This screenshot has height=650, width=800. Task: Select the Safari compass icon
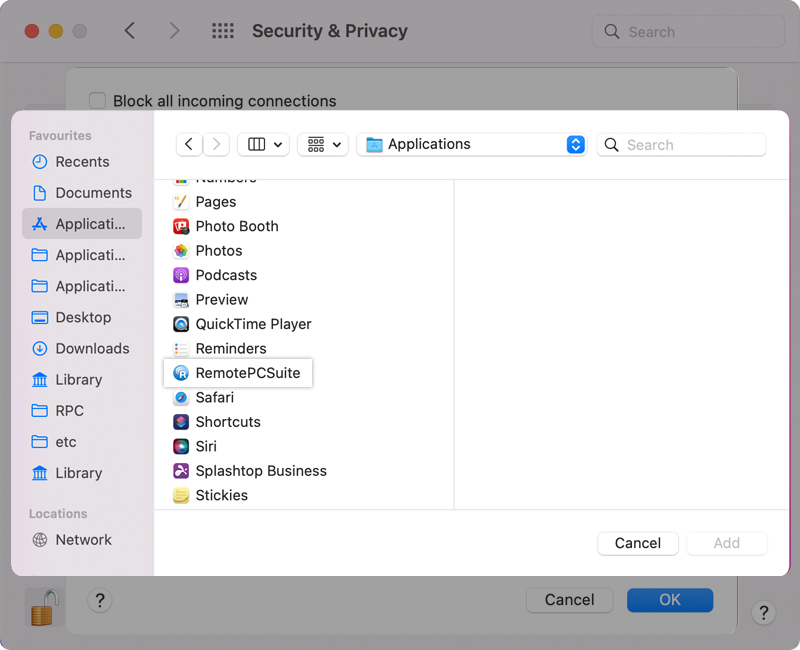tap(181, 397)
